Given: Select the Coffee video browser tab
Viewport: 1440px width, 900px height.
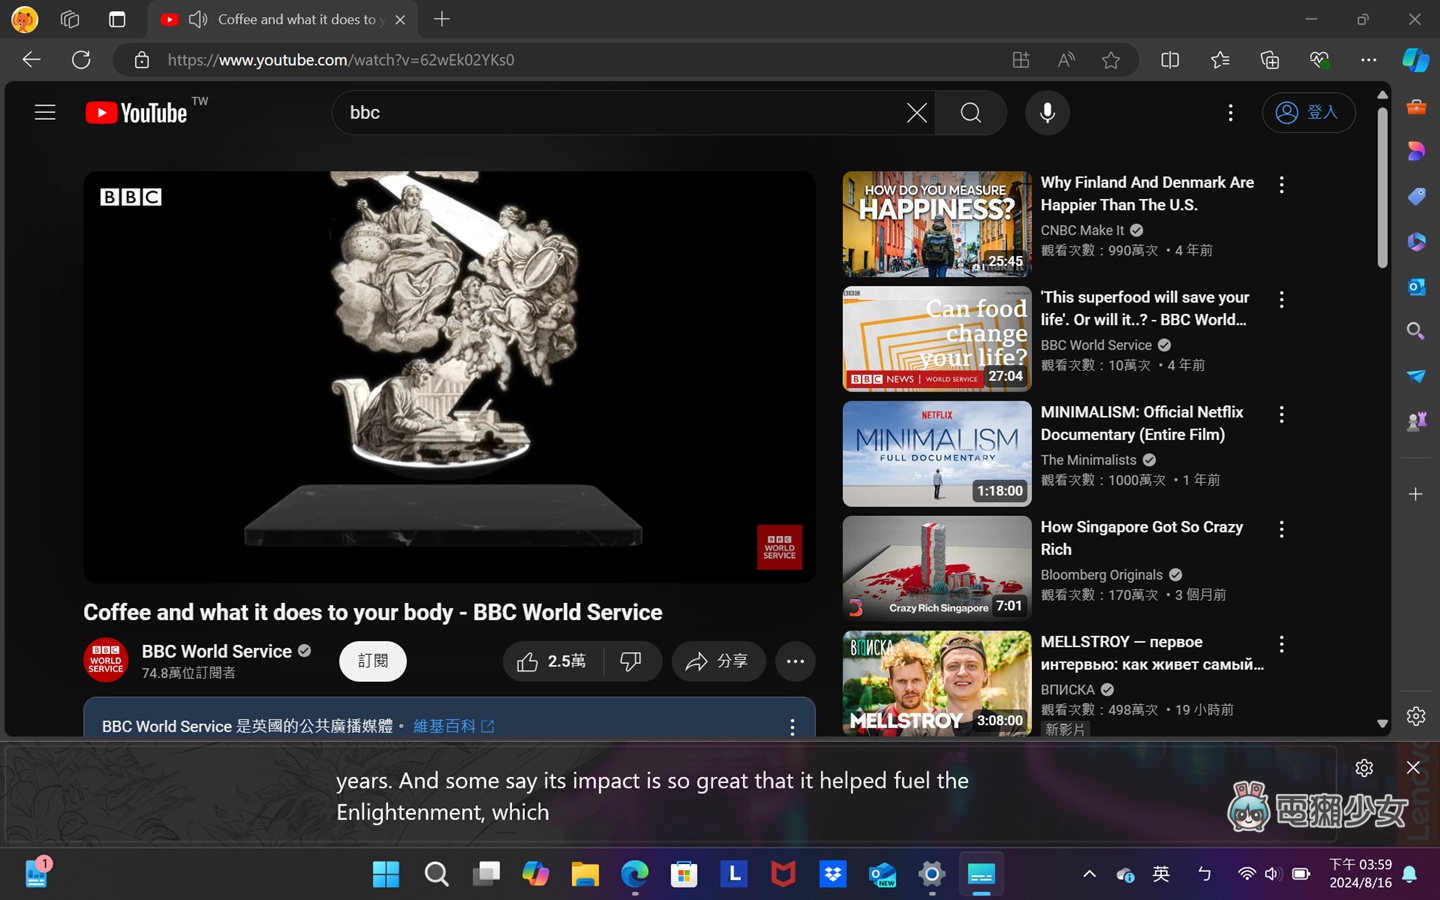Looking at the screenshot, I should click(x=284, y=19).
